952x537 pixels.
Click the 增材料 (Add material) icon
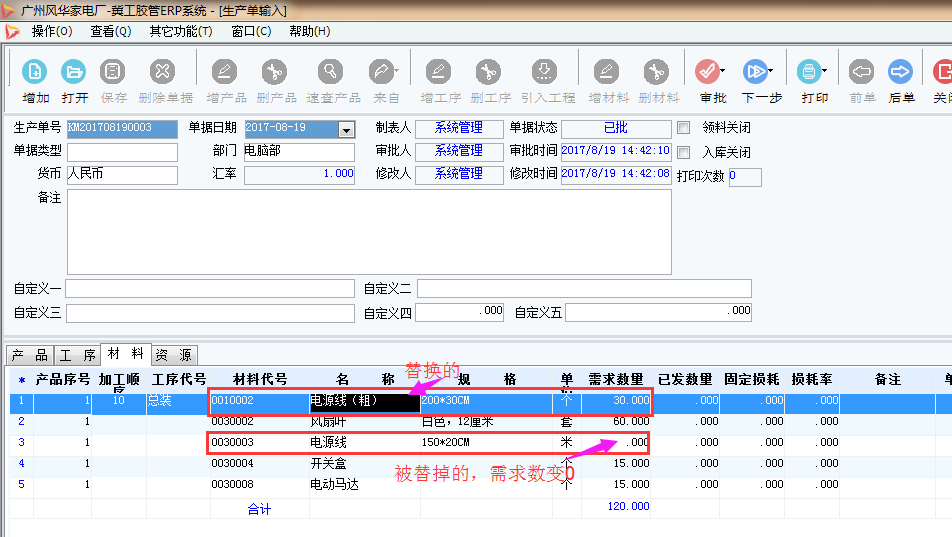coord(607,72)
